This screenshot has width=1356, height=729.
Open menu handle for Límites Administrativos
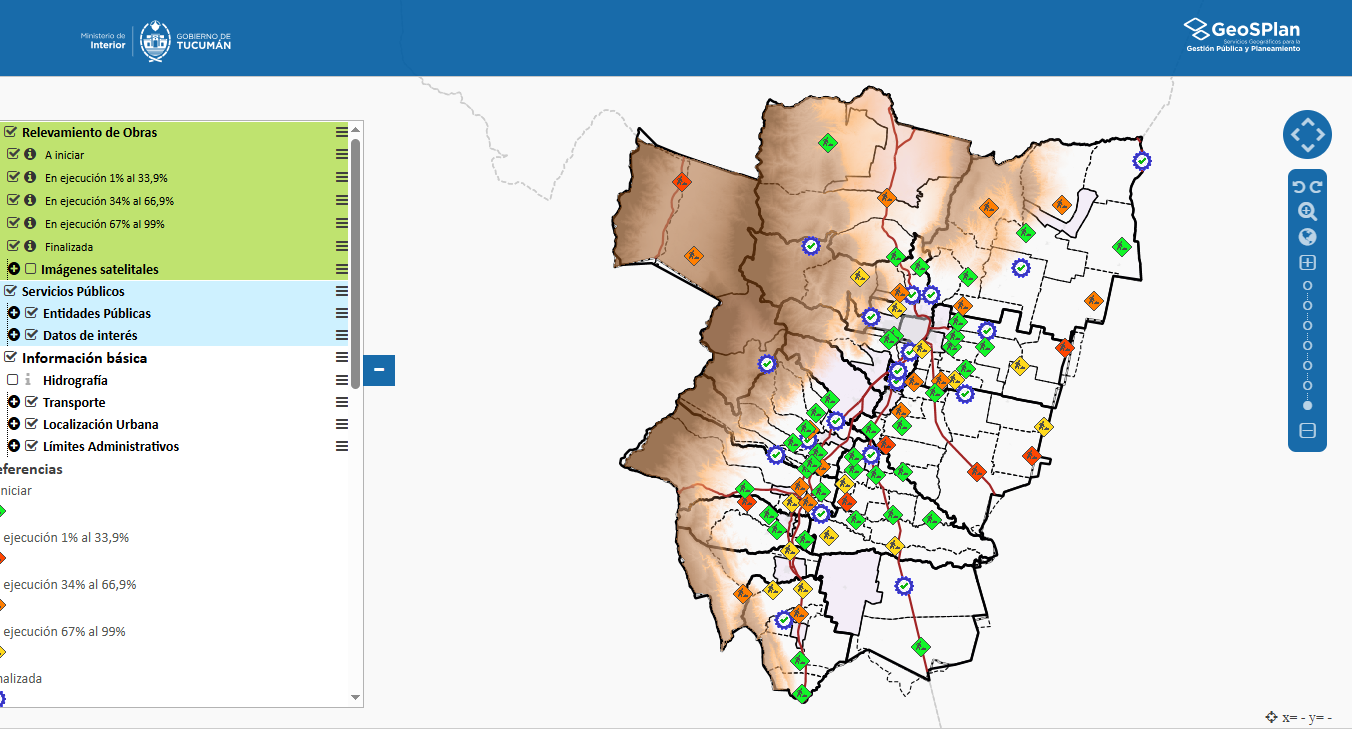pos(342,446)
